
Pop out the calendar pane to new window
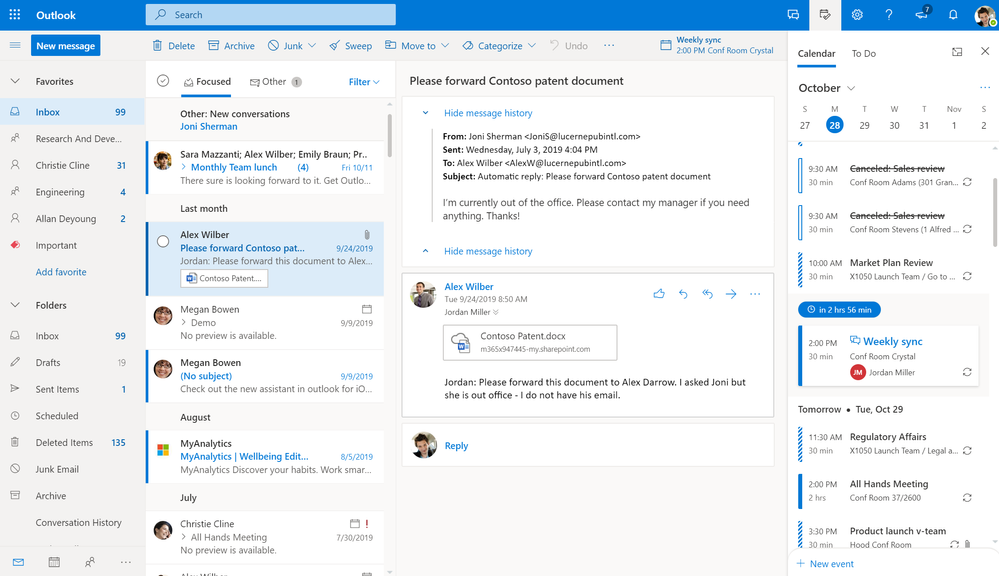(957, 52)
